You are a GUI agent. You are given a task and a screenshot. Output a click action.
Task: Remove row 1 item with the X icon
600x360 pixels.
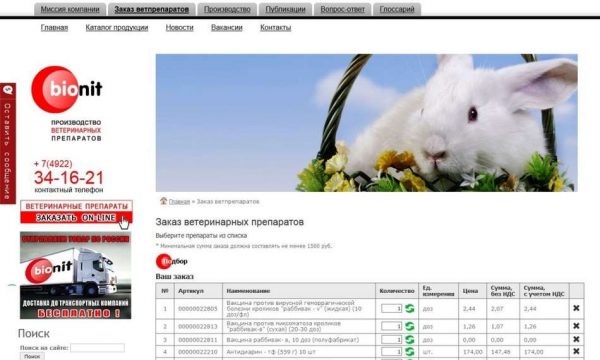pyautogui.click(x=576, y=308)
